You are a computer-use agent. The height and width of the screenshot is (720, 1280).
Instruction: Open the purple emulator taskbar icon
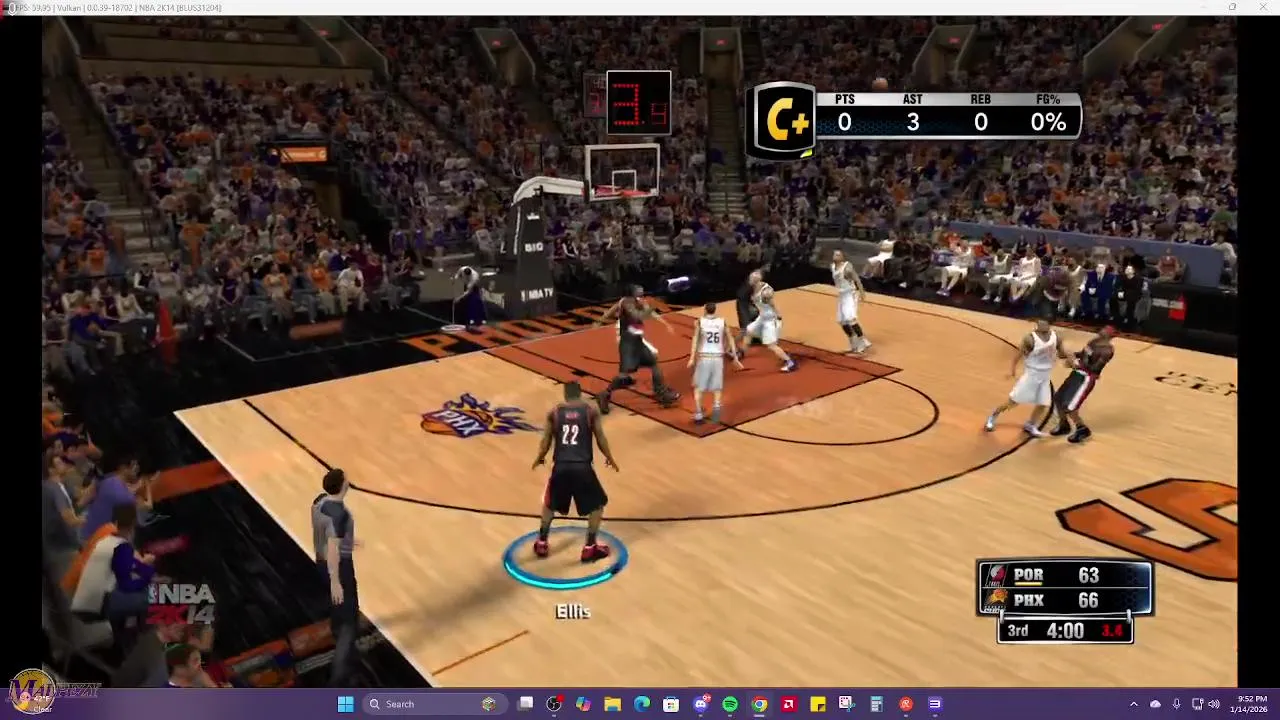coord(934,704)
